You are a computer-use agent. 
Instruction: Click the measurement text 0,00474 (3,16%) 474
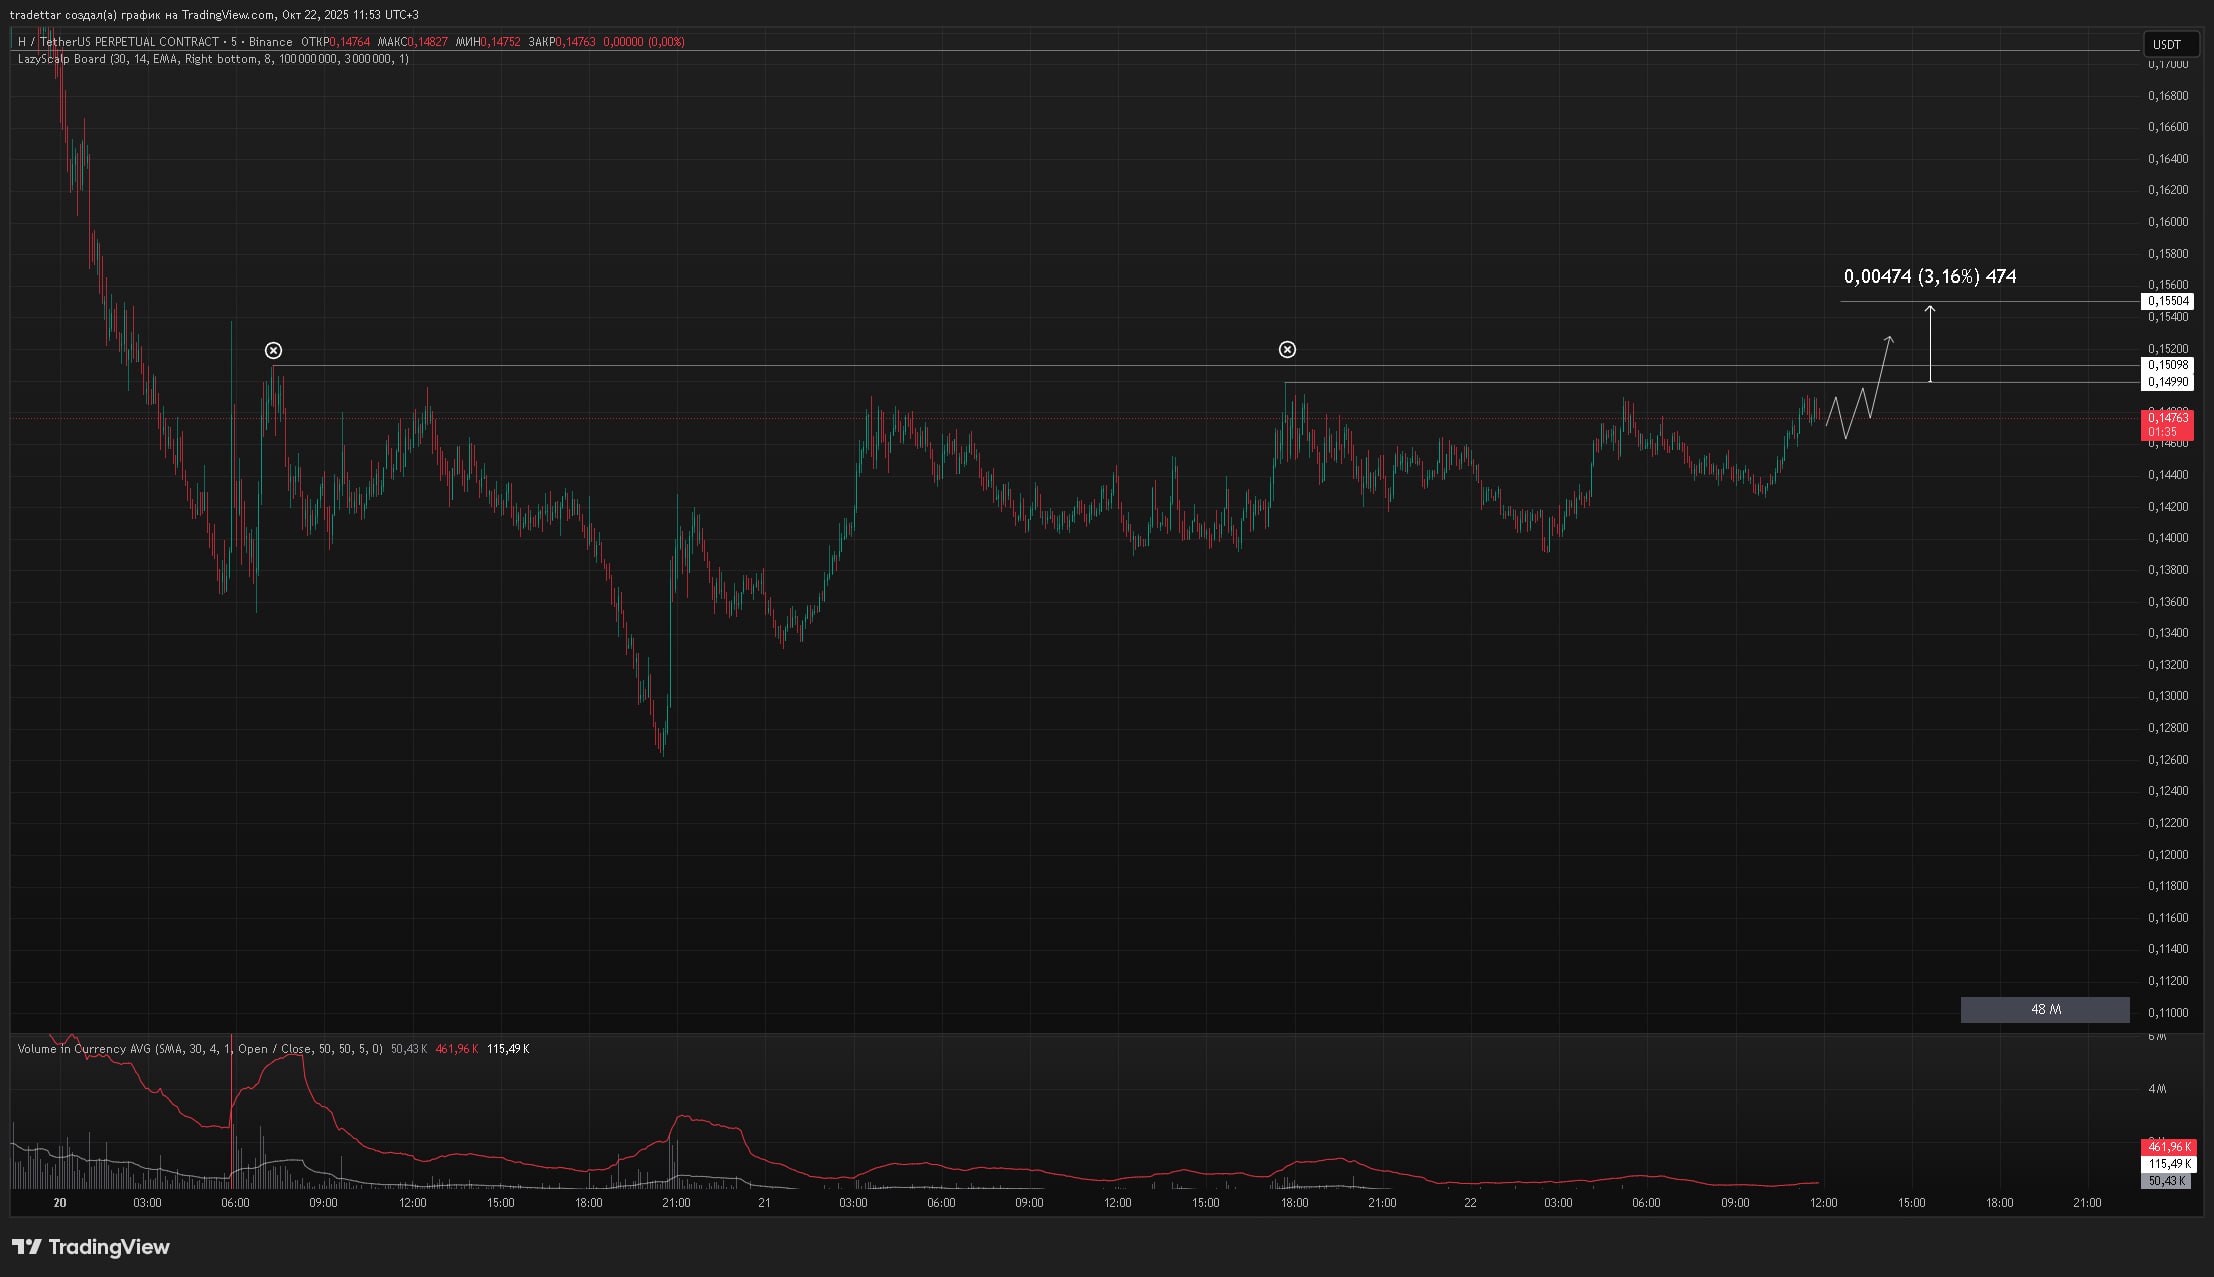click(x=1929, y=277)
